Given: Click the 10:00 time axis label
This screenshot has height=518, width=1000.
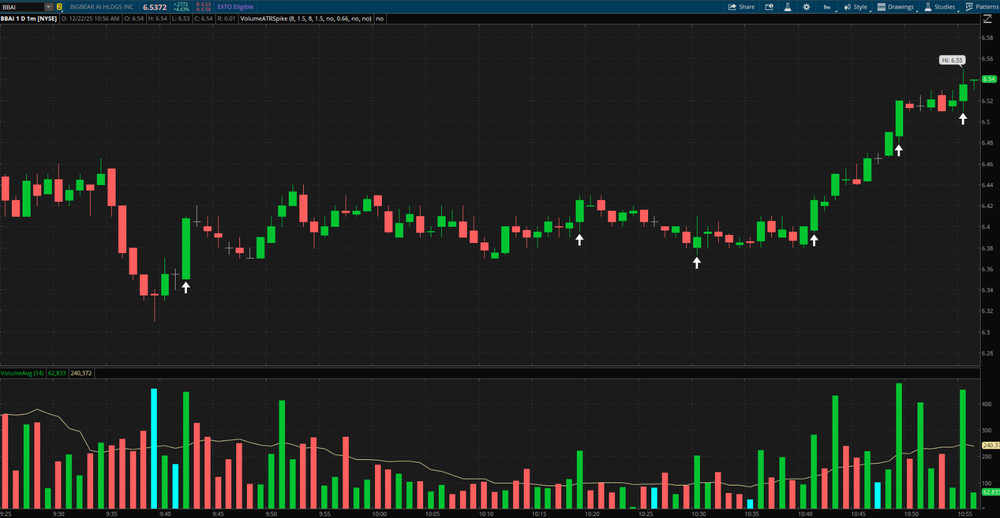Looking at the screenshot, I should click(379, 513).
